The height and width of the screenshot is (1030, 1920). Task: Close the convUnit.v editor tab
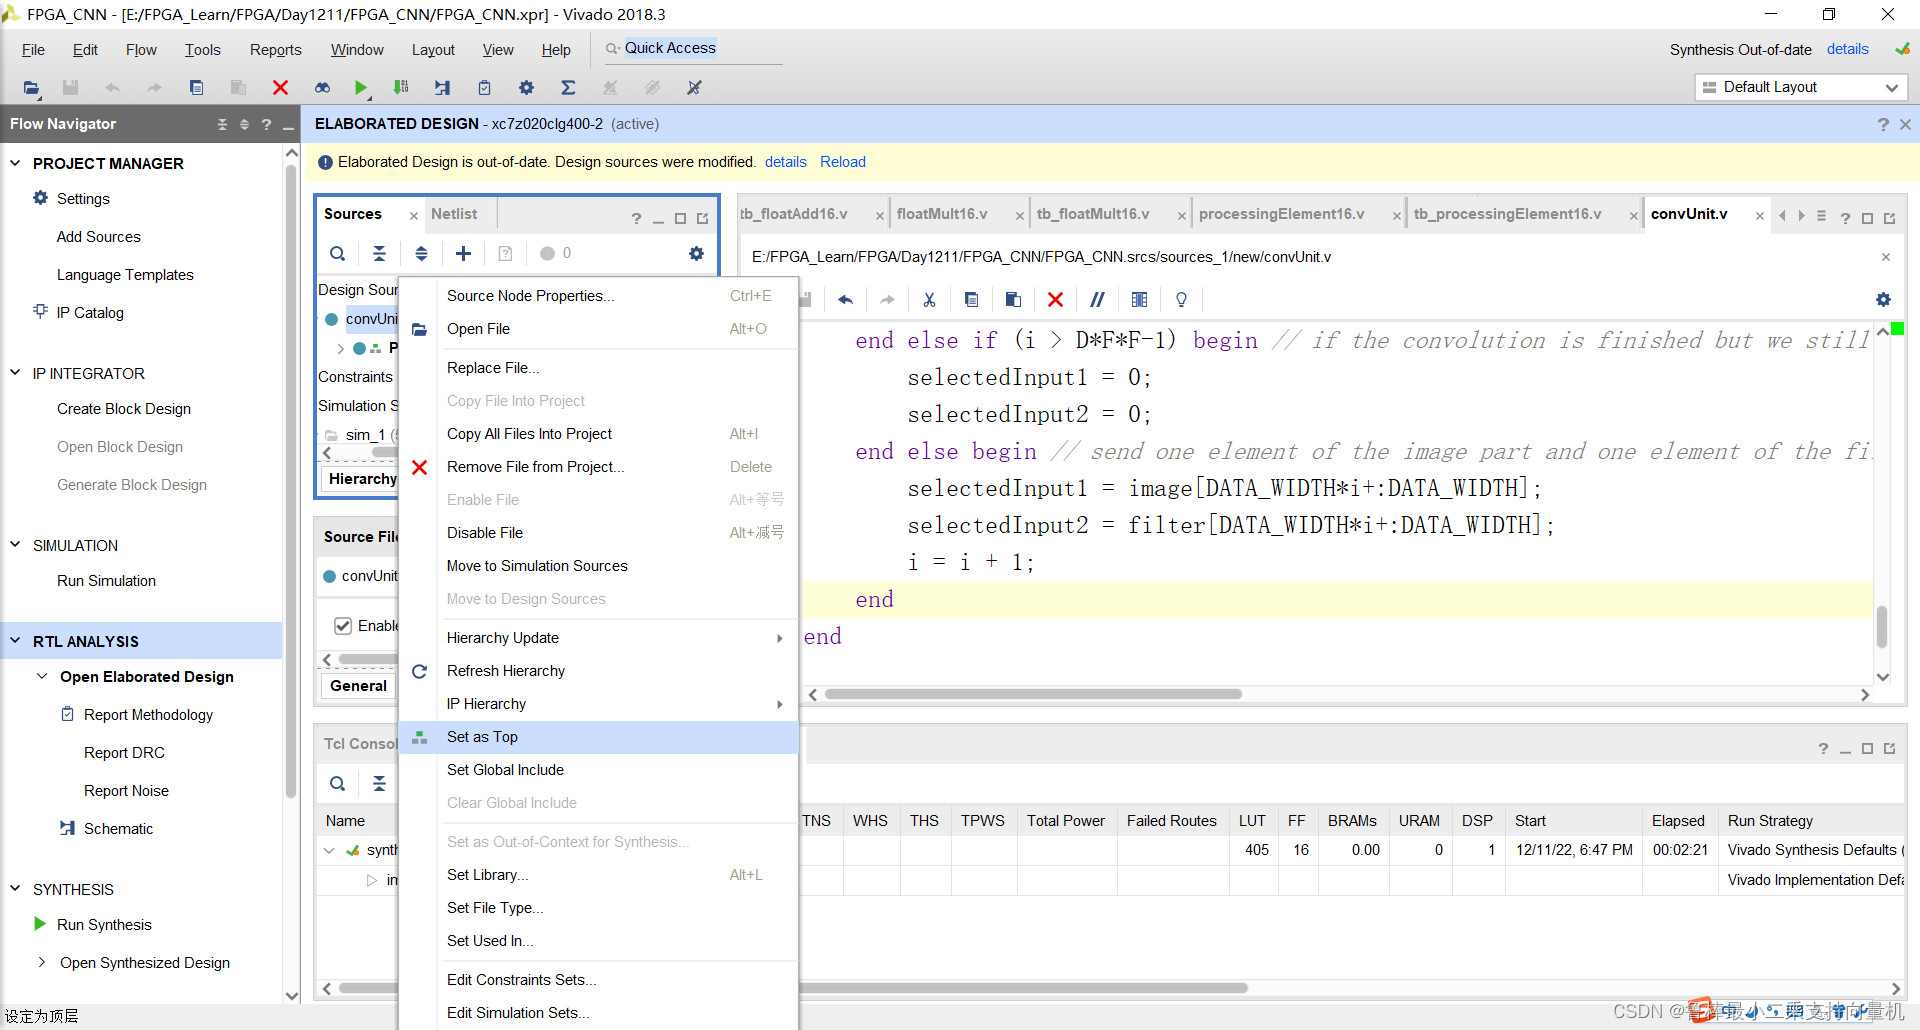(x=1760, y=216)
